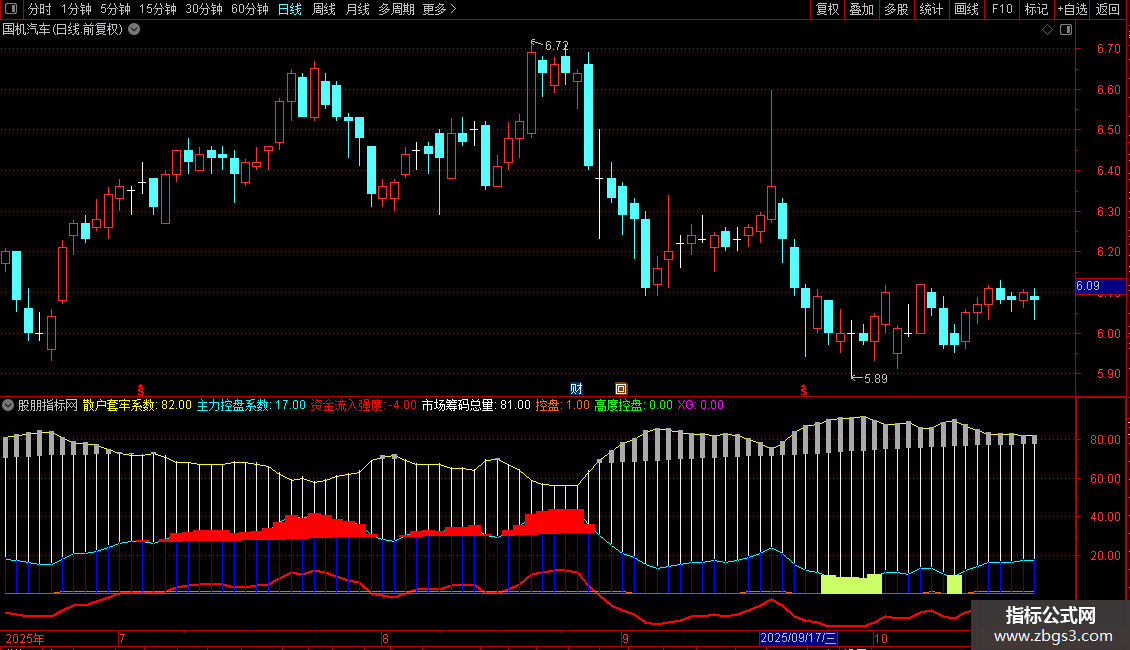The height and width of the screenshot is (650, 1130).
Task: Click the 80.00 indicator axis label
Action: tap(1105, 440)
